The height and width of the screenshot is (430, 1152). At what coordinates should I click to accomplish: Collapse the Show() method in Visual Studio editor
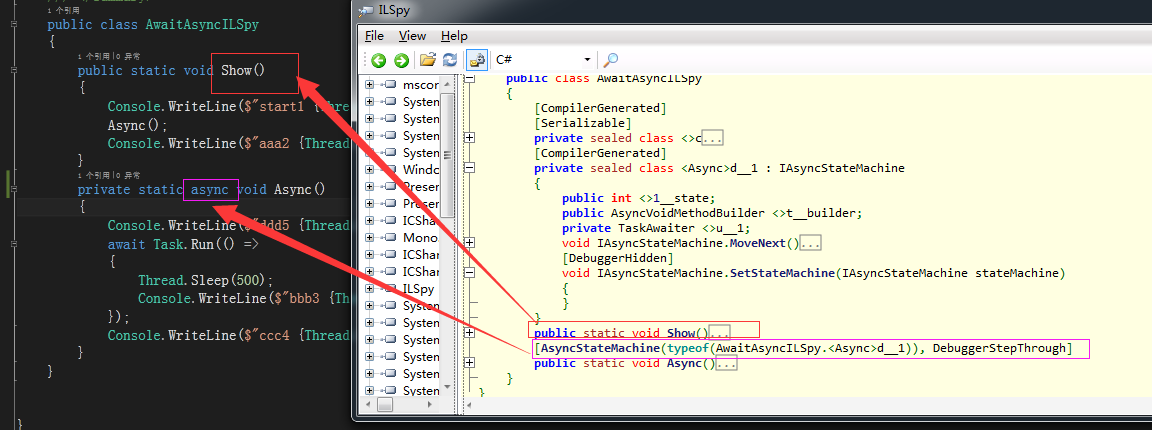[15, 71]
